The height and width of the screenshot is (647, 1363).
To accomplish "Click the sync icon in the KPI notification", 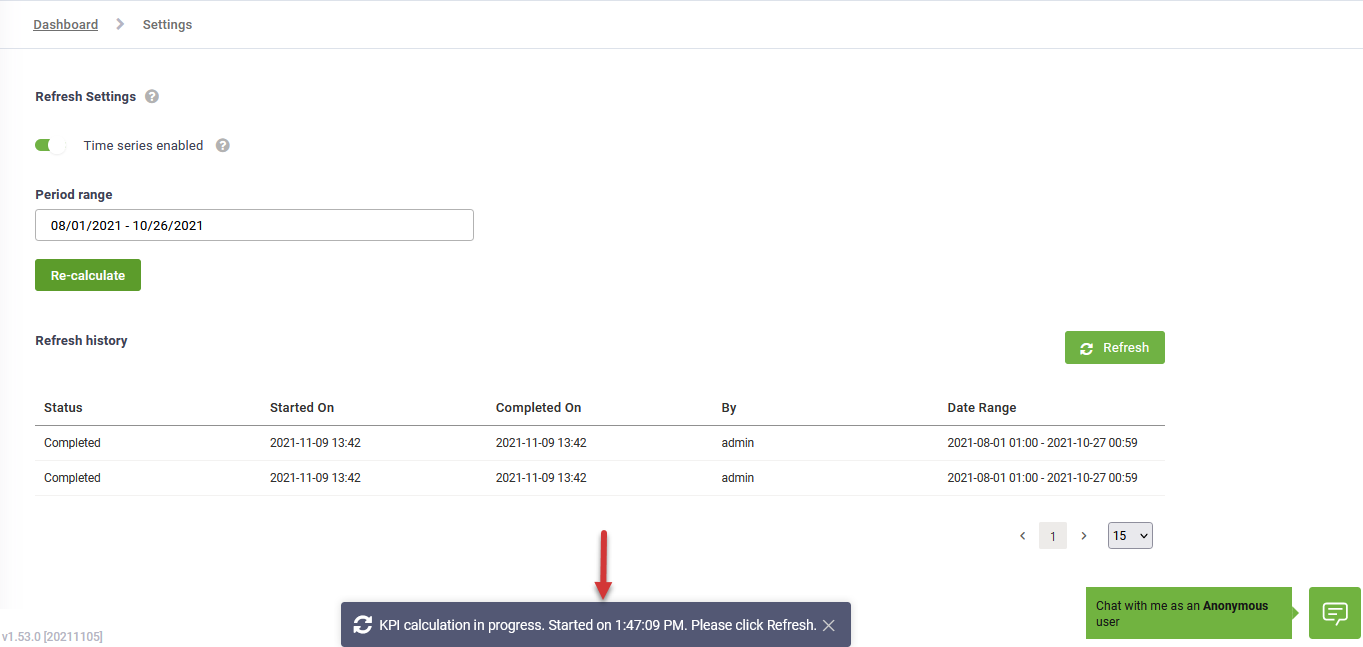I will (363, 624).
